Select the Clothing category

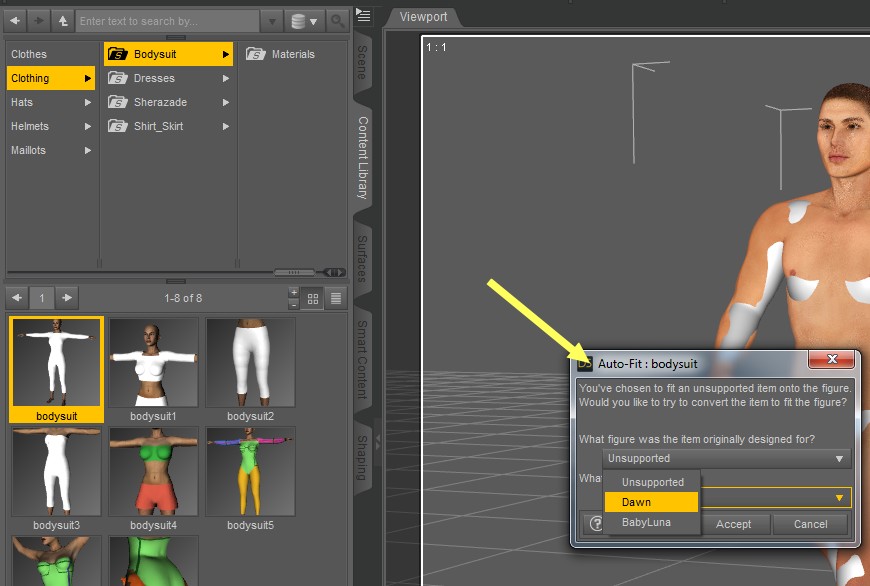pos(50,78)
